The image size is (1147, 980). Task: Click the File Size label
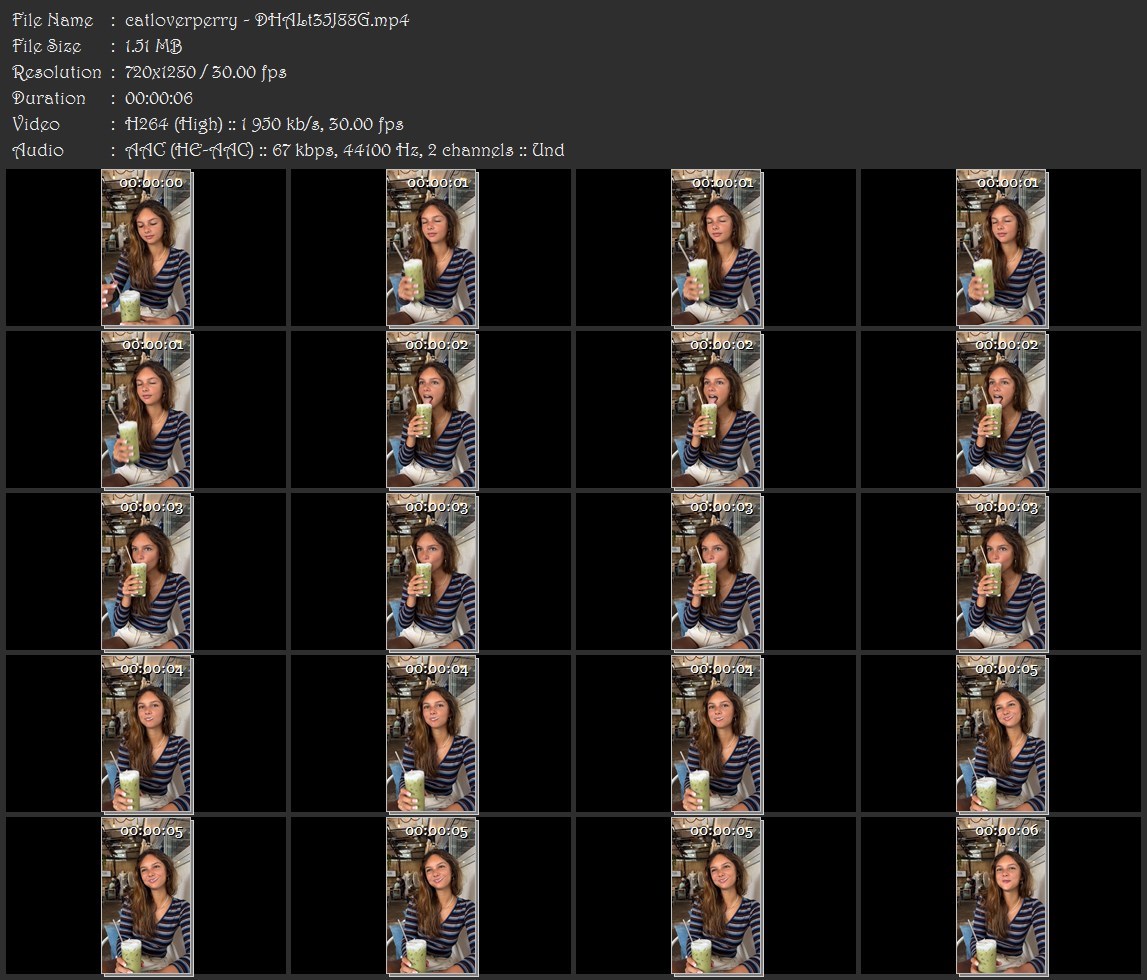[x=47, y=46]
